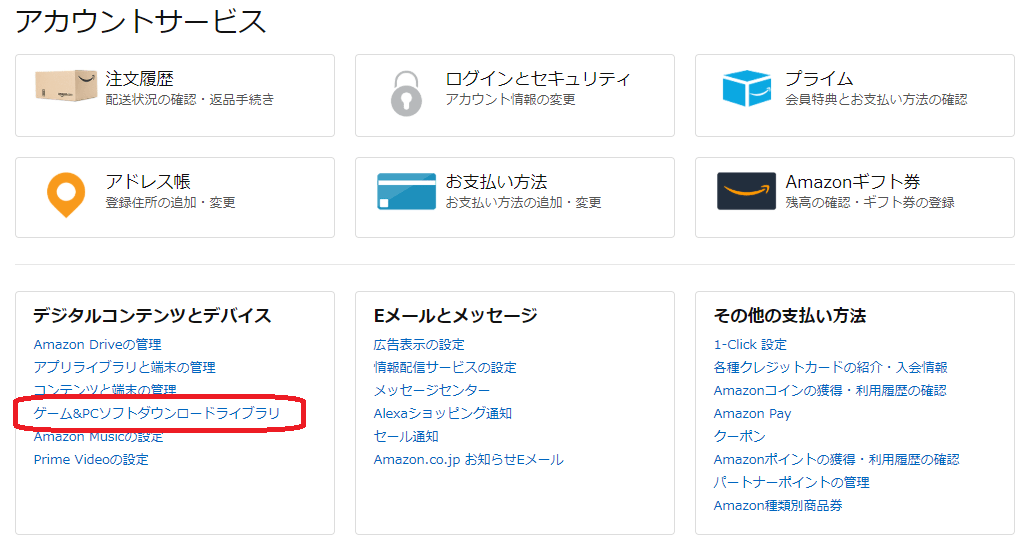Click お支払い方法の追加・変更 subtitle
This screenshot has width=1028, height=544.
(x=523, y=203)
